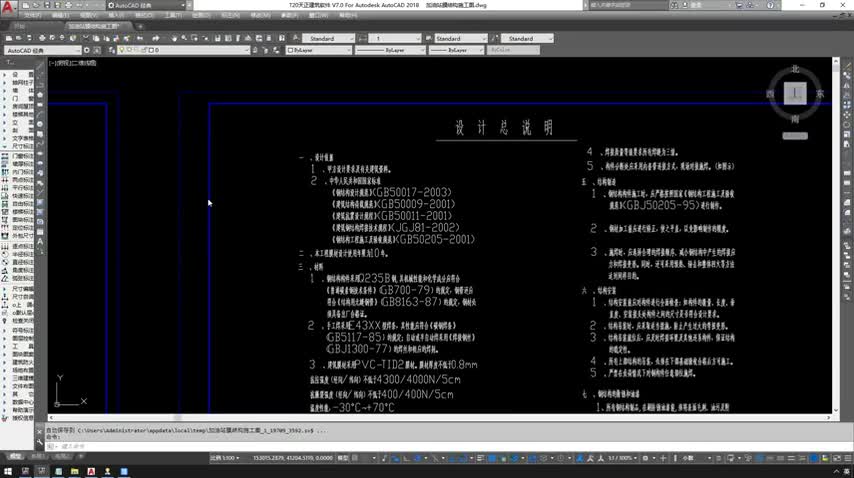Screen dimensions: 854x478
Task: Open the AutoCAD 经典 workspace dropdown in title bar
Action: [x=148, y=5]
